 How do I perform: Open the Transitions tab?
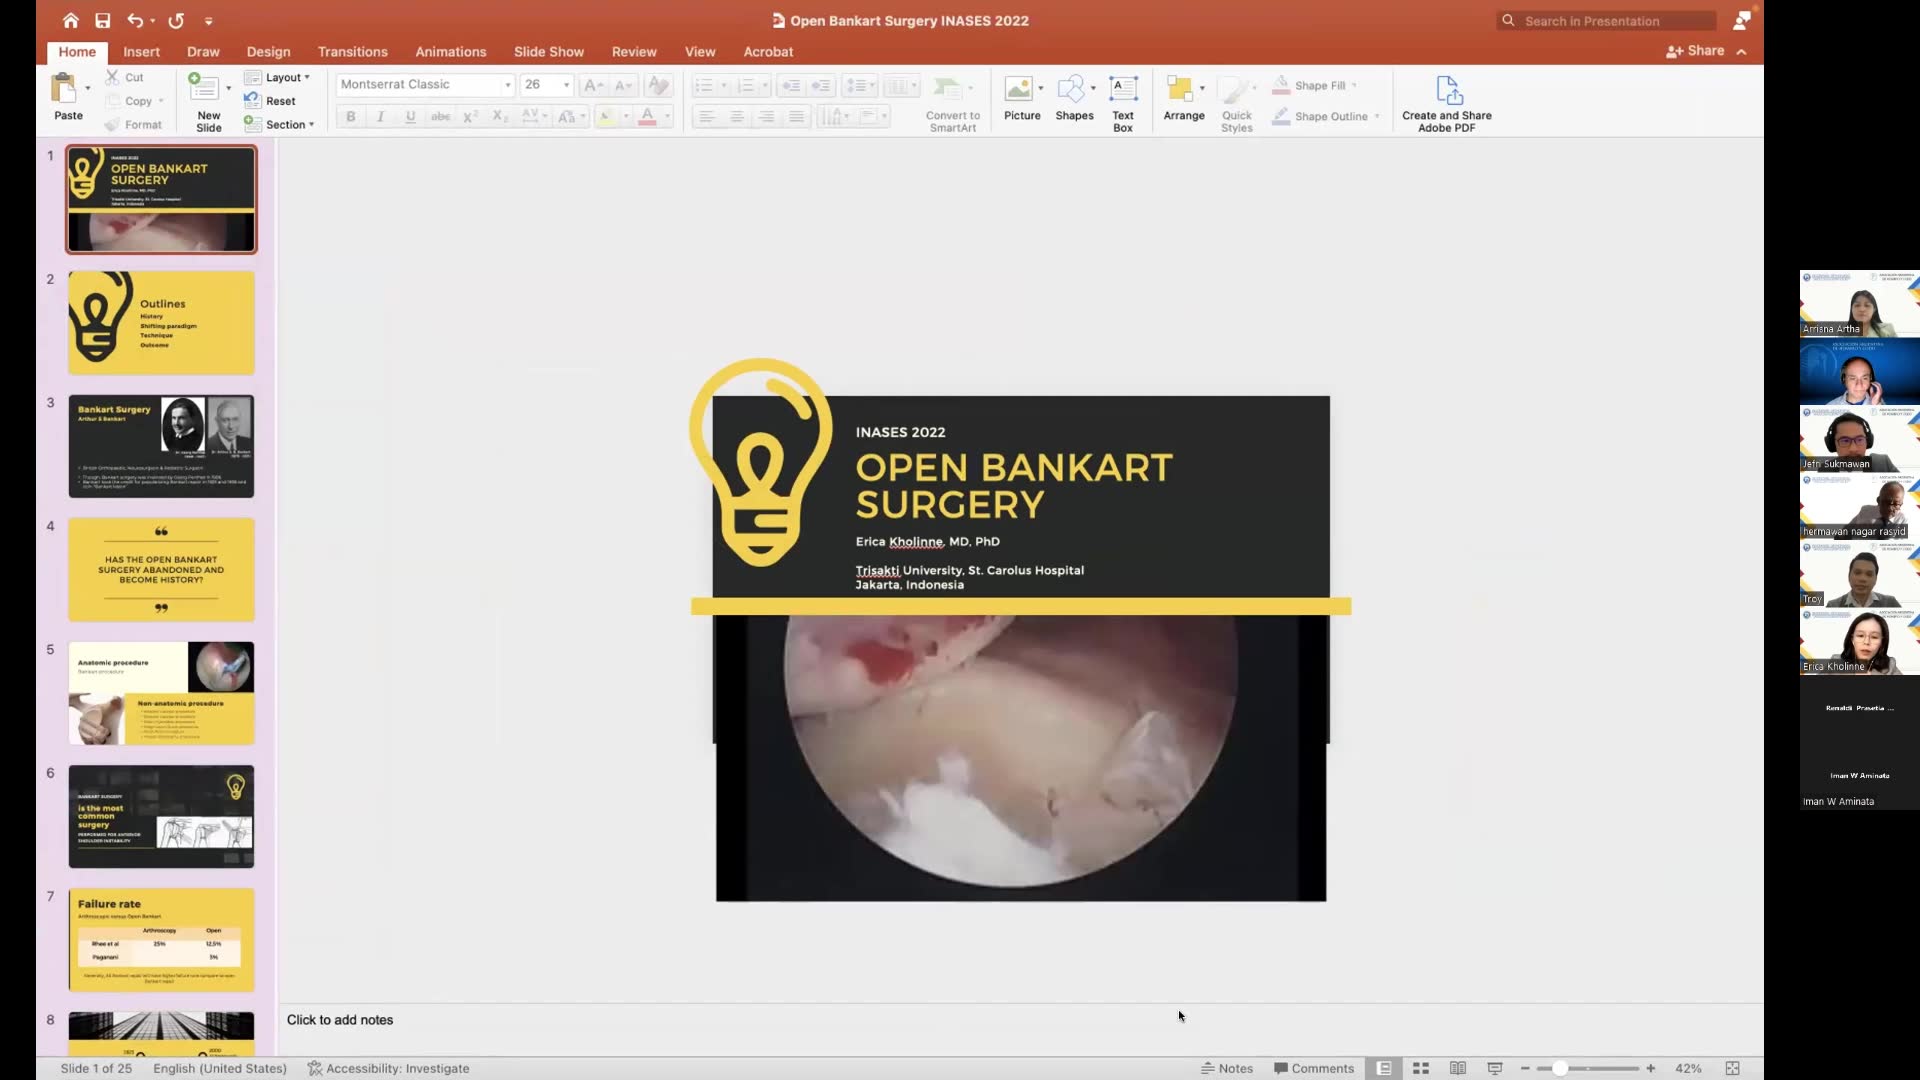click(352, 52)
